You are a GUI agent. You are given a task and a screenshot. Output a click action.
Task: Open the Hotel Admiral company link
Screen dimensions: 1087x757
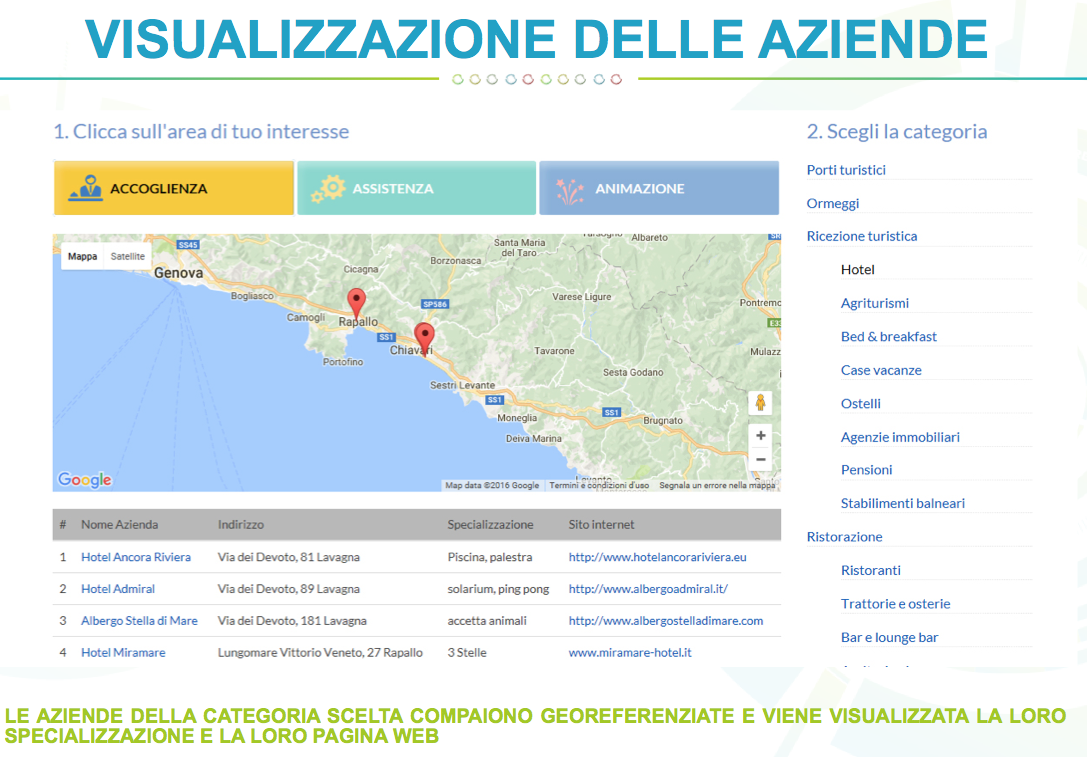pyautogui.click(x=118, y=589)
